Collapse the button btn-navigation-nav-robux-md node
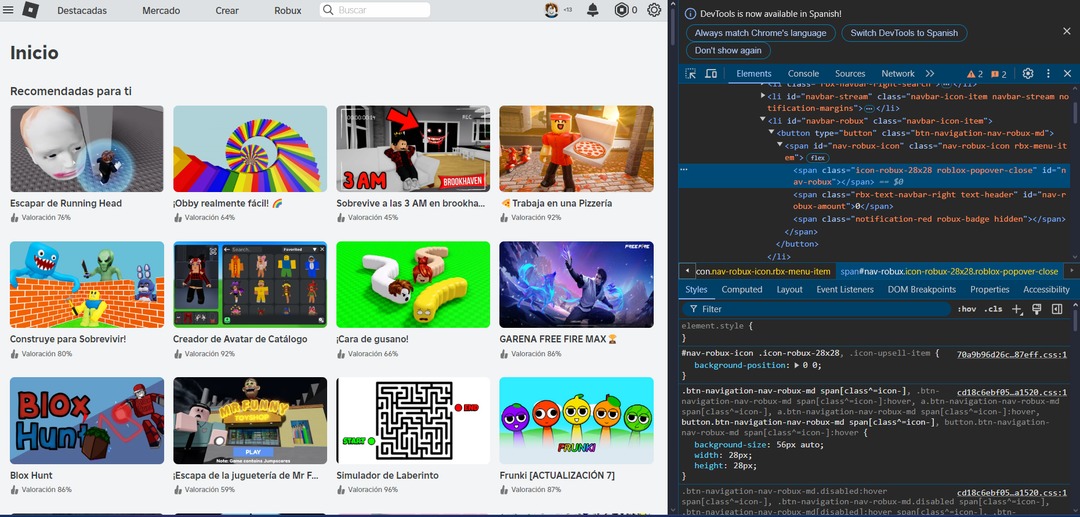 tap(771, 133)
